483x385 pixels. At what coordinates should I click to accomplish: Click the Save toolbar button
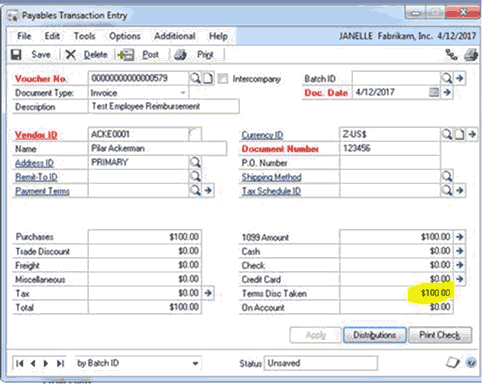click(x=31, y=55)
